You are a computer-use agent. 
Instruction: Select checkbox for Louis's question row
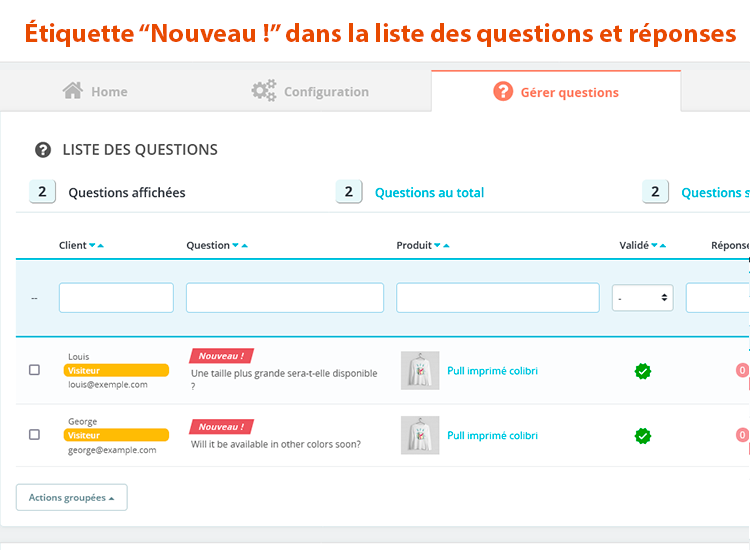tap(34, 370)
